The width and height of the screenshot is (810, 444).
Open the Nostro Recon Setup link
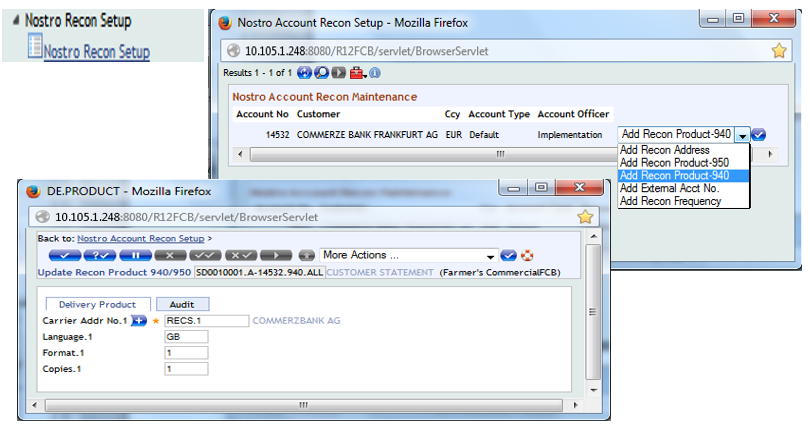[x=97, y=51]
